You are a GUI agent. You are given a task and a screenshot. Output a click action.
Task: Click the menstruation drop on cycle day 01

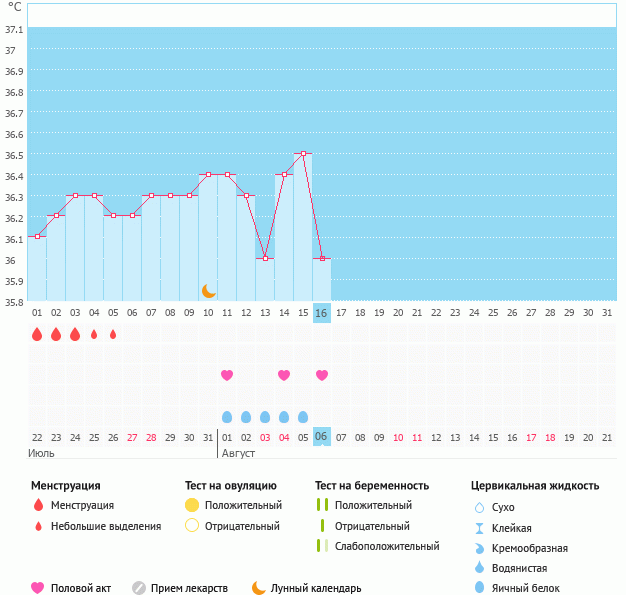click(x=37, y=334)
